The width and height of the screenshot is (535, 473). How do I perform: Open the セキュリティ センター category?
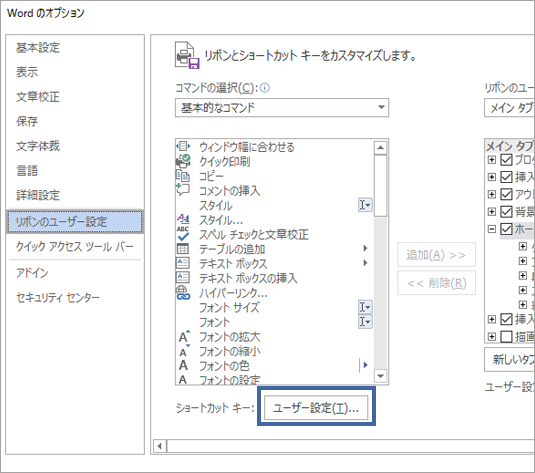pyautogui.click(x=58, y=298)
